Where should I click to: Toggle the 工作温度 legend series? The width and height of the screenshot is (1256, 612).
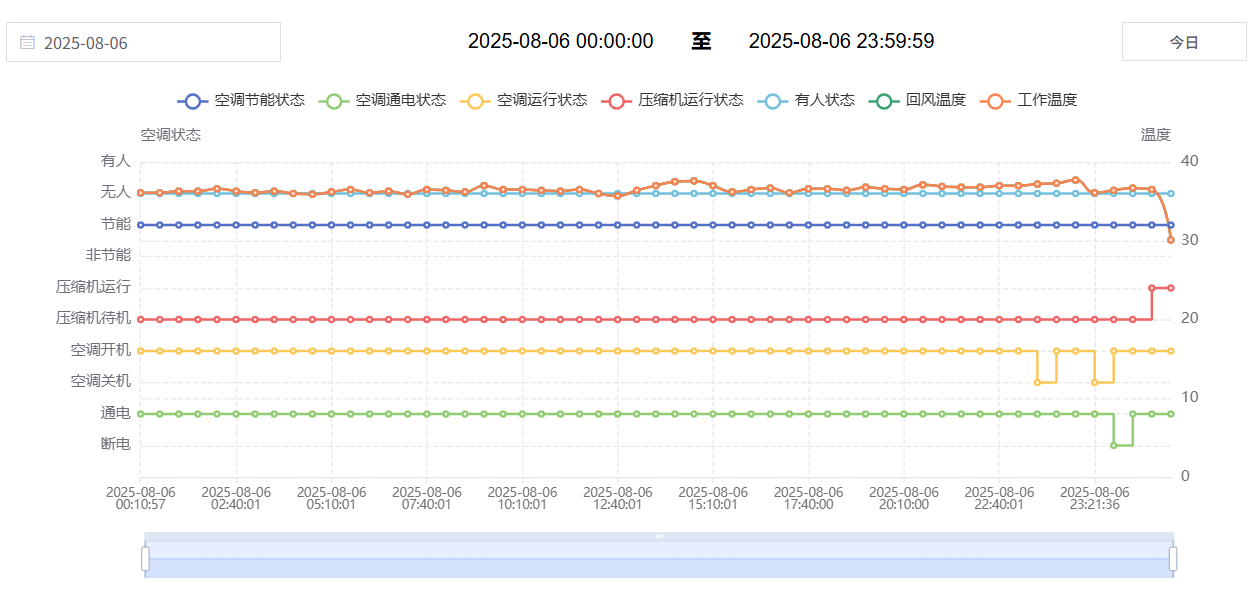pyautogui.click(x=1029, y=100)
